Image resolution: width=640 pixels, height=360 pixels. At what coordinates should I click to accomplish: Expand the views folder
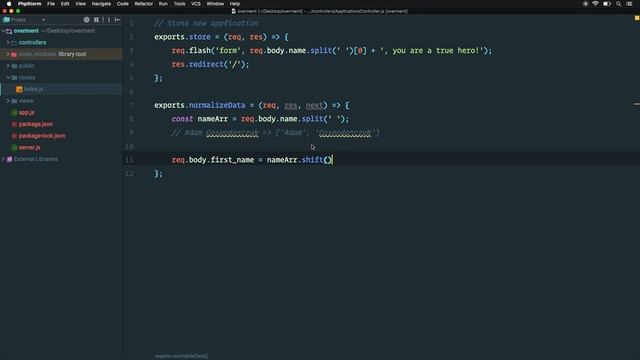pos(8,101)
